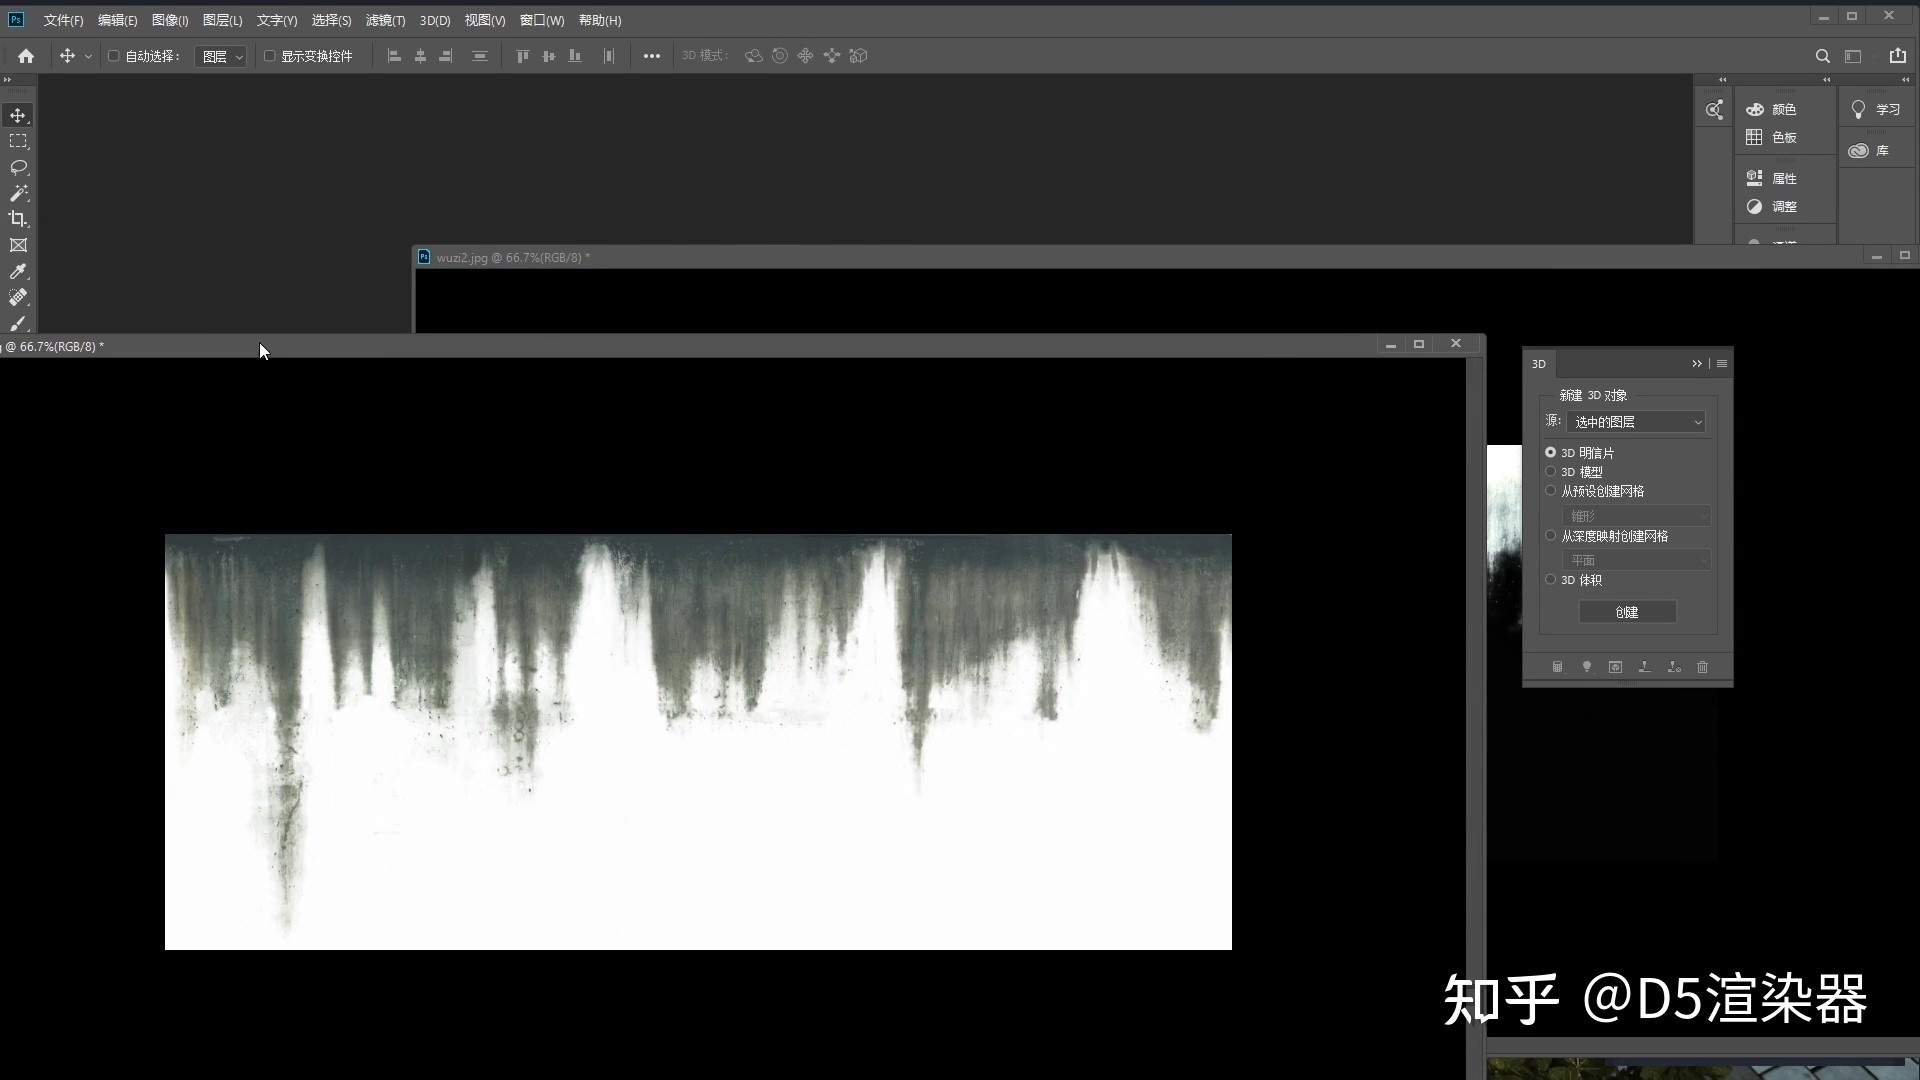The height and width of the screenshot is (1080, 1920).
Task: Open the 源 选中的图层 dropdown
Action: [1636, 422]
